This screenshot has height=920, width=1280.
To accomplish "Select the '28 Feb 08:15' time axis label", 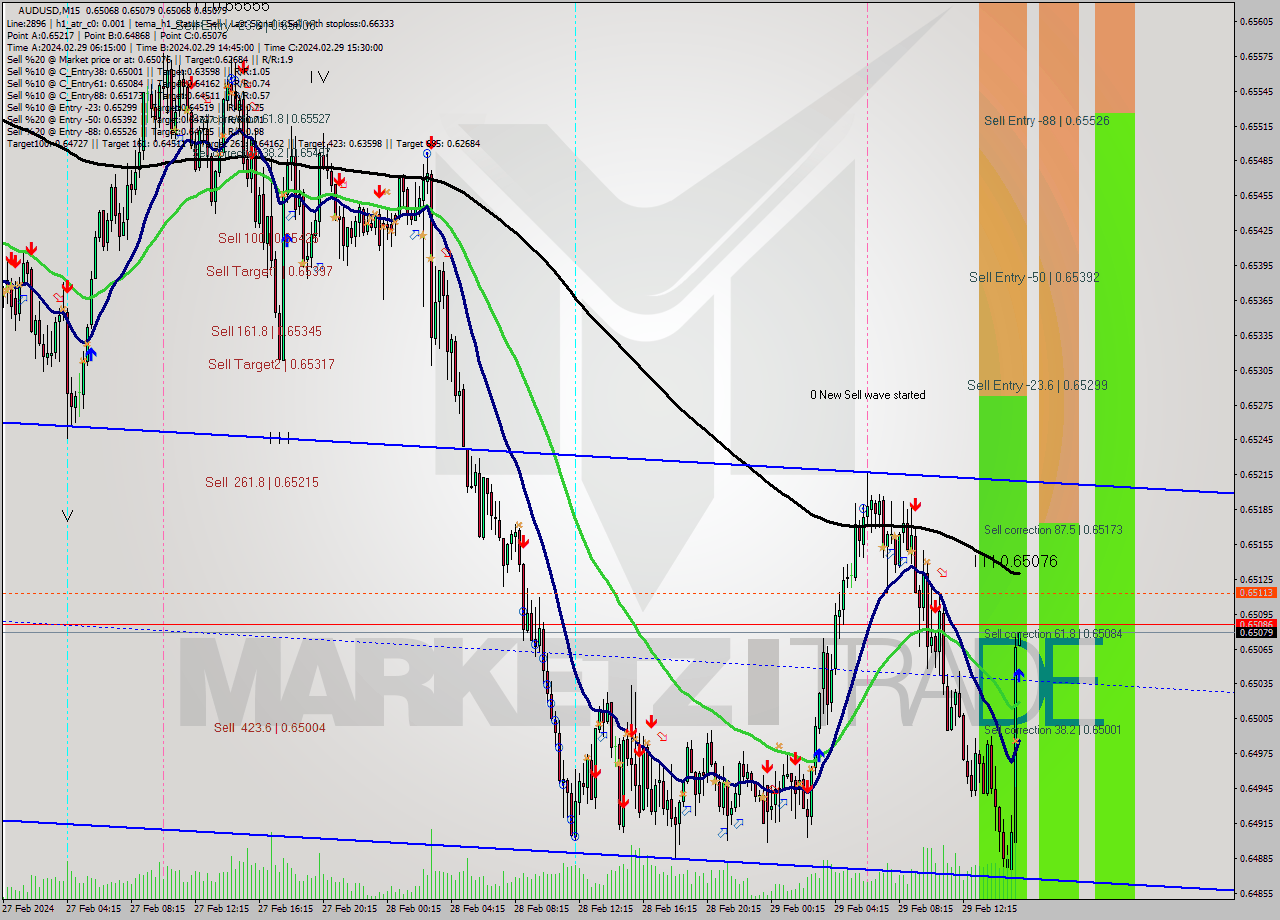I will tap(542, 910).
